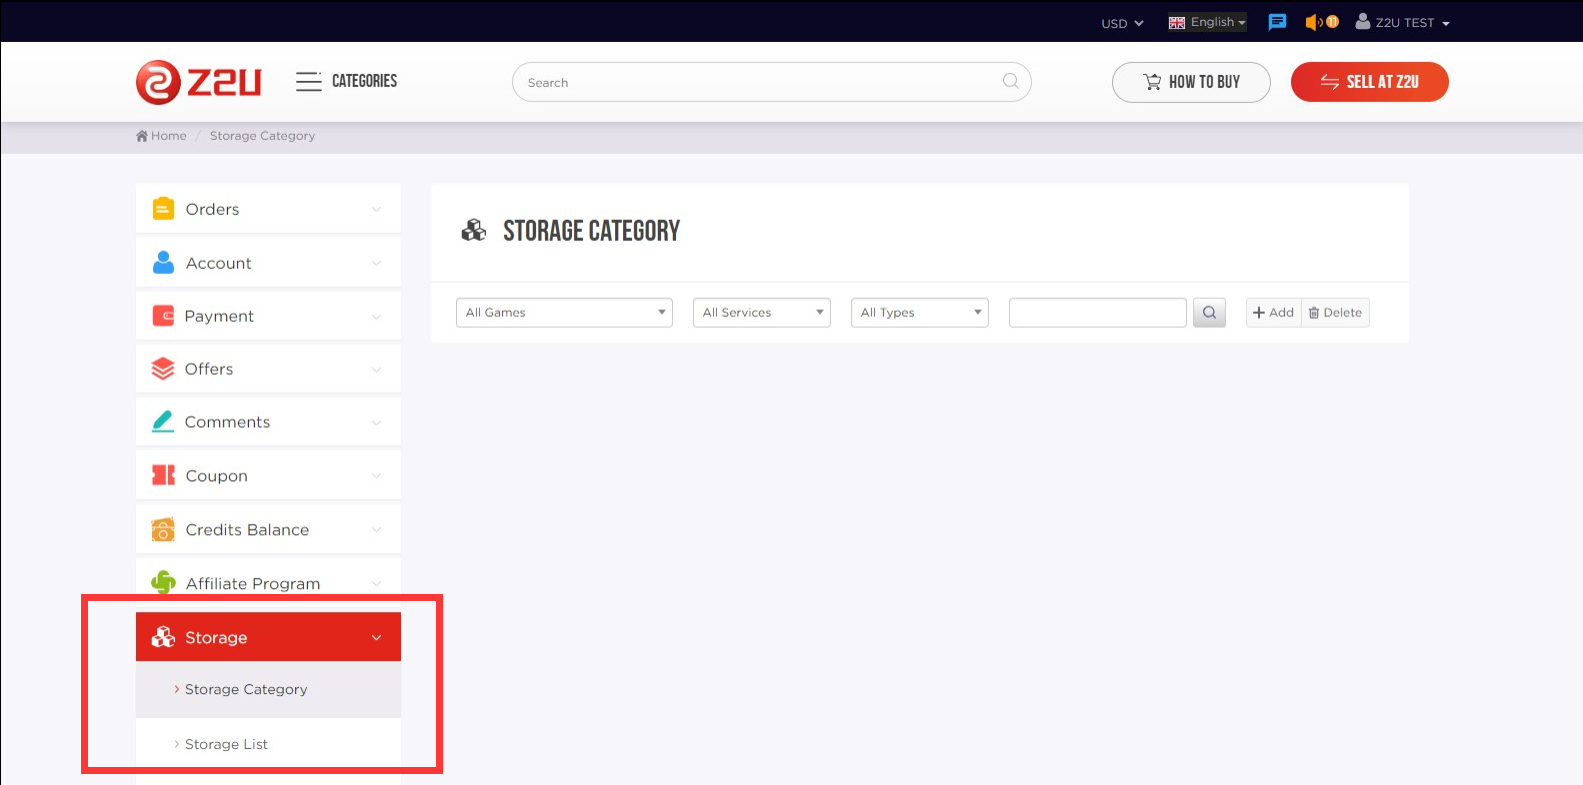Click the Home breadcrumb link
Viewport: 1583px width, 785px height.
point(162,136)
